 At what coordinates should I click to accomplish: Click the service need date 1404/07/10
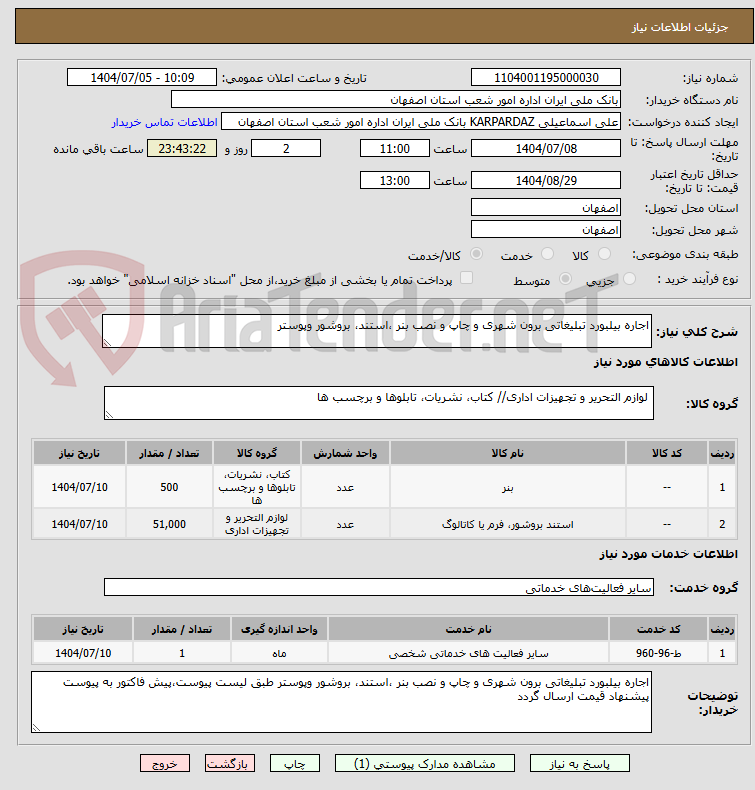(x=83, y=653)
